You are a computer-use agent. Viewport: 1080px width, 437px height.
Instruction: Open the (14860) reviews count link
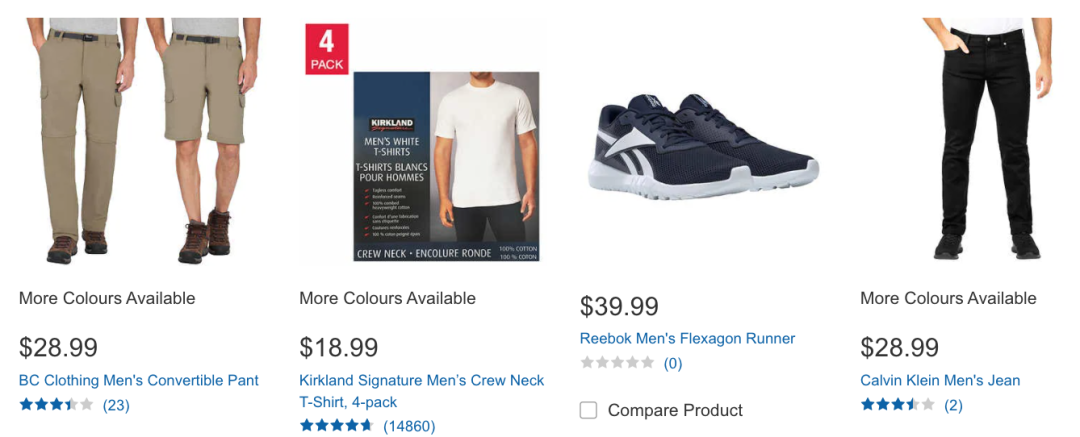click(408, 426)
